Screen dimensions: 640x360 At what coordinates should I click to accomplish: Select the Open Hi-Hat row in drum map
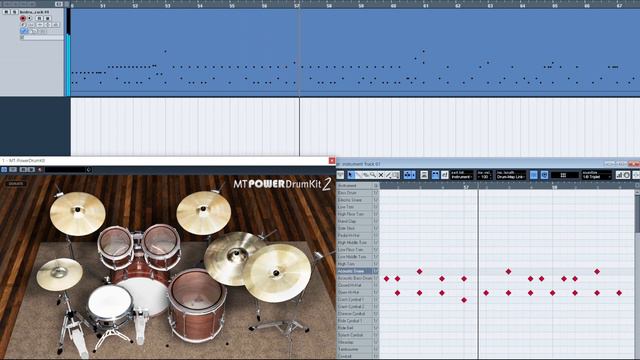click(355, 292)
